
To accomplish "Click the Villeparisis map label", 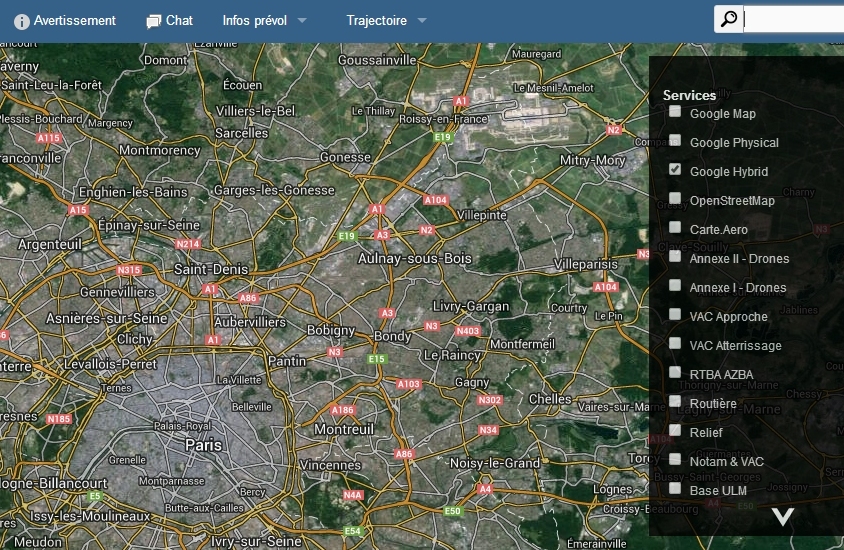I will (x=586, y=264).
